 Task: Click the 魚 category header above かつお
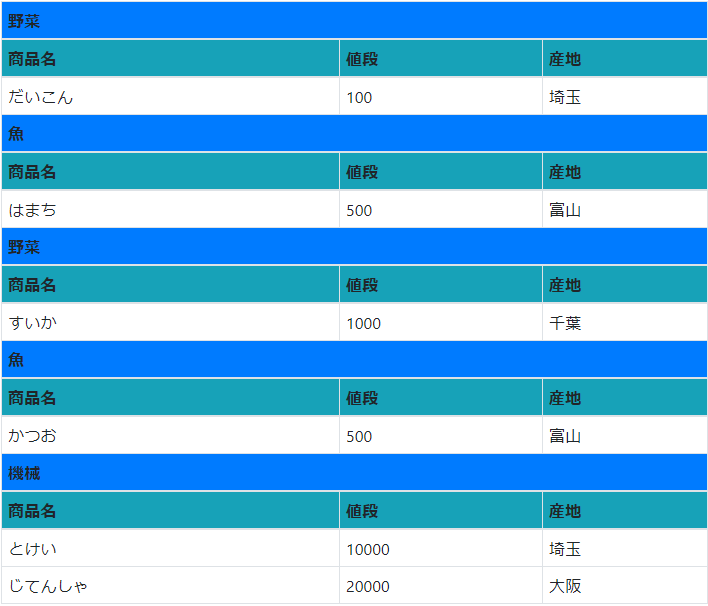click(354, 359)
